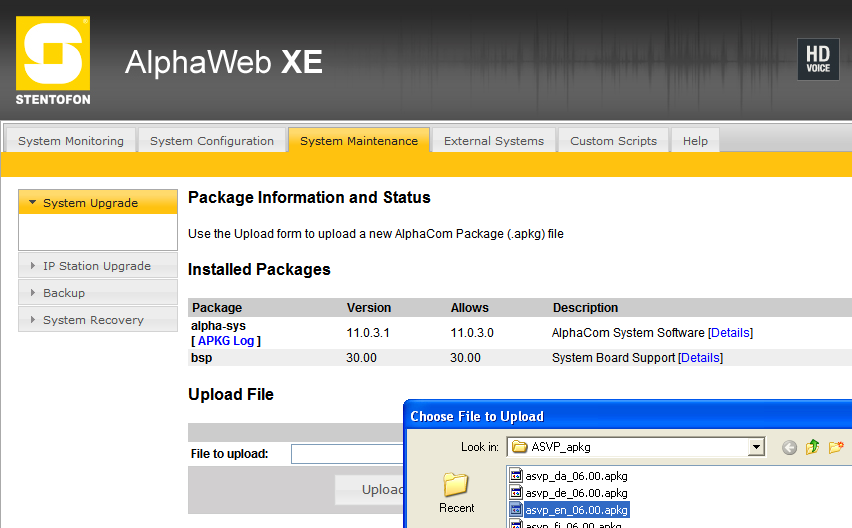The height and width of the screenshot is (528, 852).
Task: Select the asvp_da_06.00.apkg file
Action: (576, 476)
